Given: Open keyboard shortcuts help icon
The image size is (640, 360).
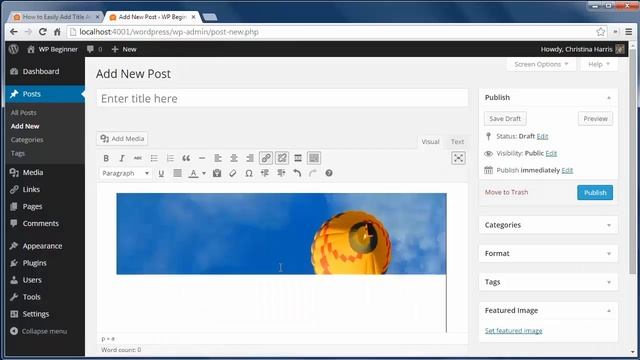Looking at the screenshot, I should tap(329, 173).
